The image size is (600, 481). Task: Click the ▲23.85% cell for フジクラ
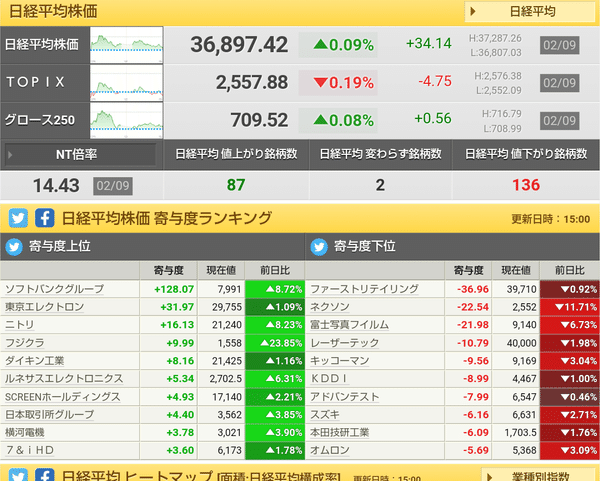click(x=275, y=343)
